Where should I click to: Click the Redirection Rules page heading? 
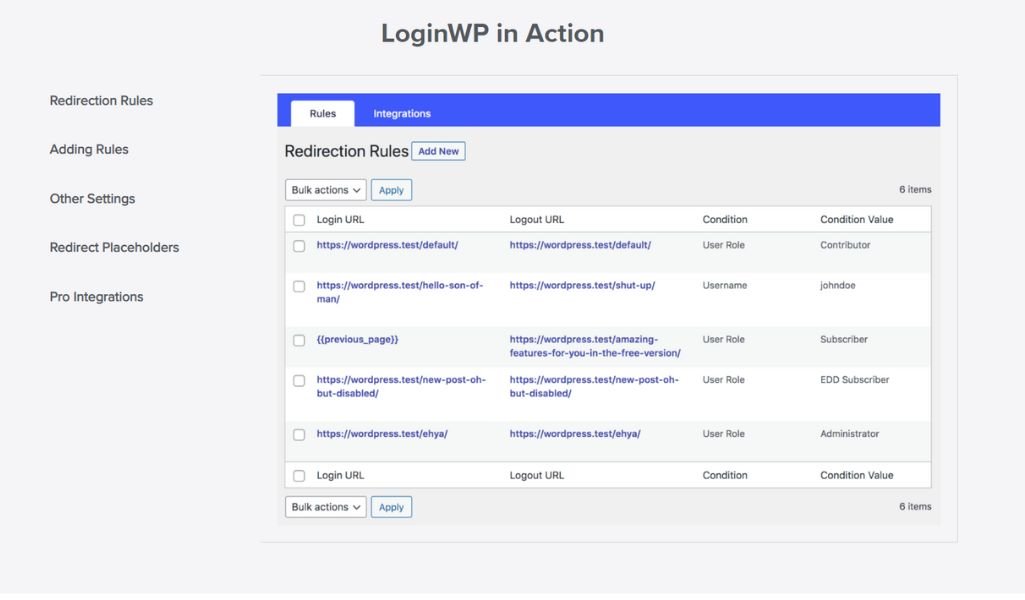click(x=346, y=152)
